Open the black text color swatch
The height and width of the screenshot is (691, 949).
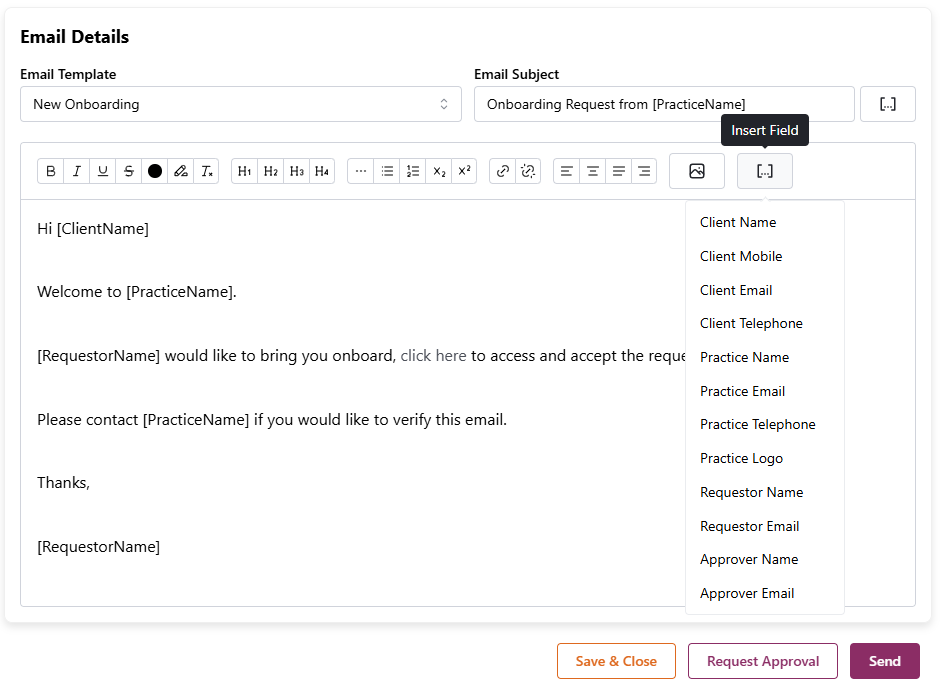click(x=155, y=171)
